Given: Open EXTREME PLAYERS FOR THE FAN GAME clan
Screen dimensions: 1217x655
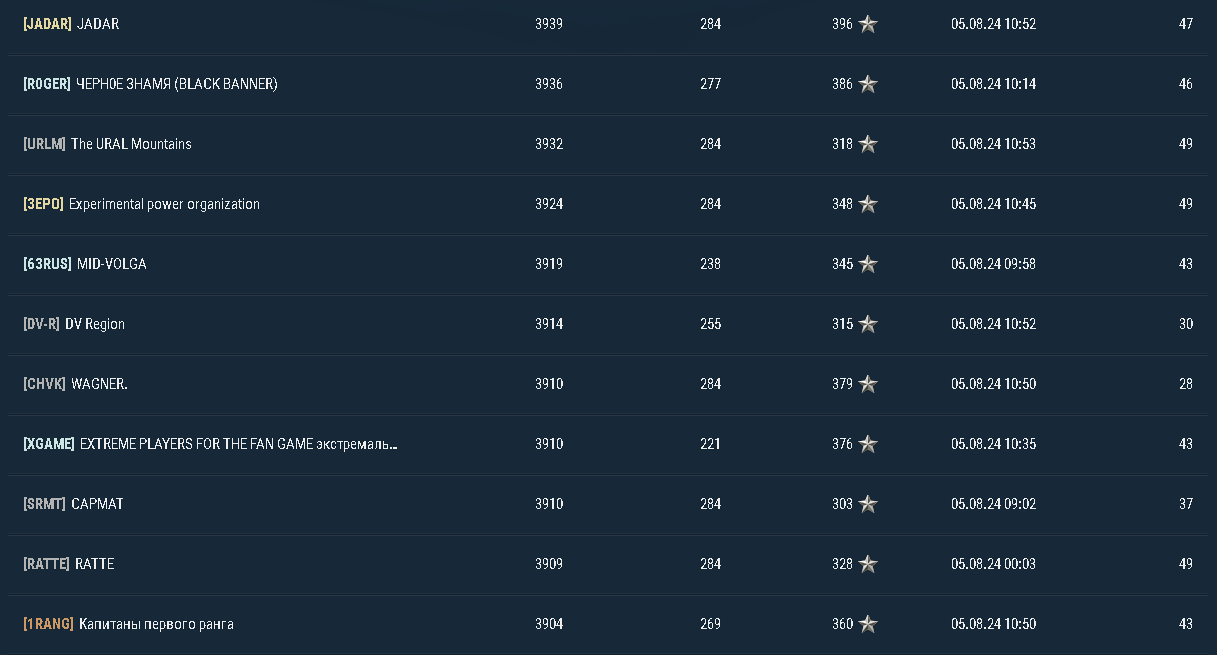Looking at the screenshot, I should pos(238,444).
